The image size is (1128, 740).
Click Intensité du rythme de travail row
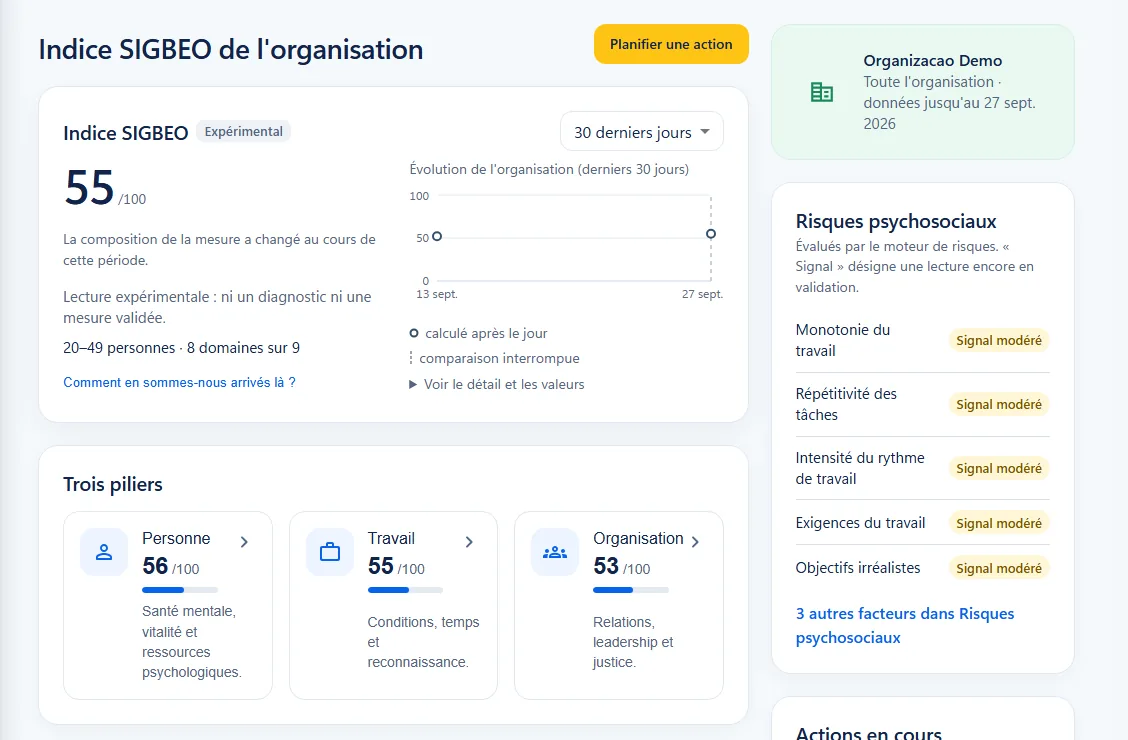pyautogui.click(x=922, y=468)
